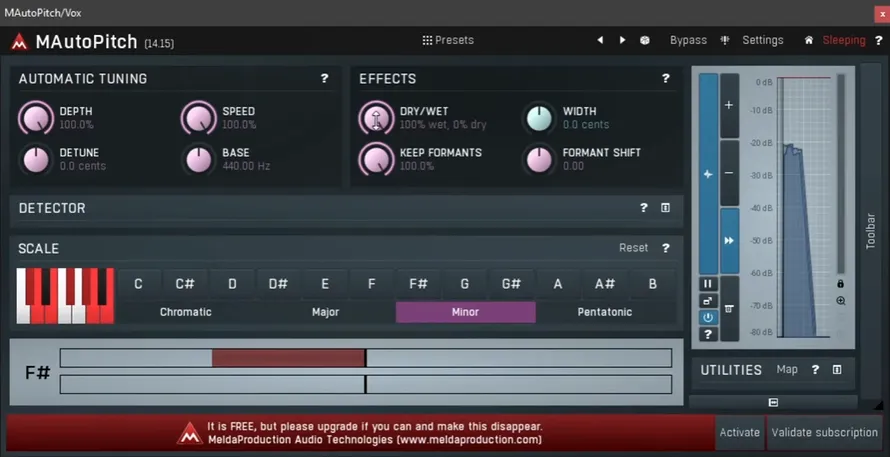Toggle note F# in the scale
This screenshot has width=890, height=457.
point(418,284)
